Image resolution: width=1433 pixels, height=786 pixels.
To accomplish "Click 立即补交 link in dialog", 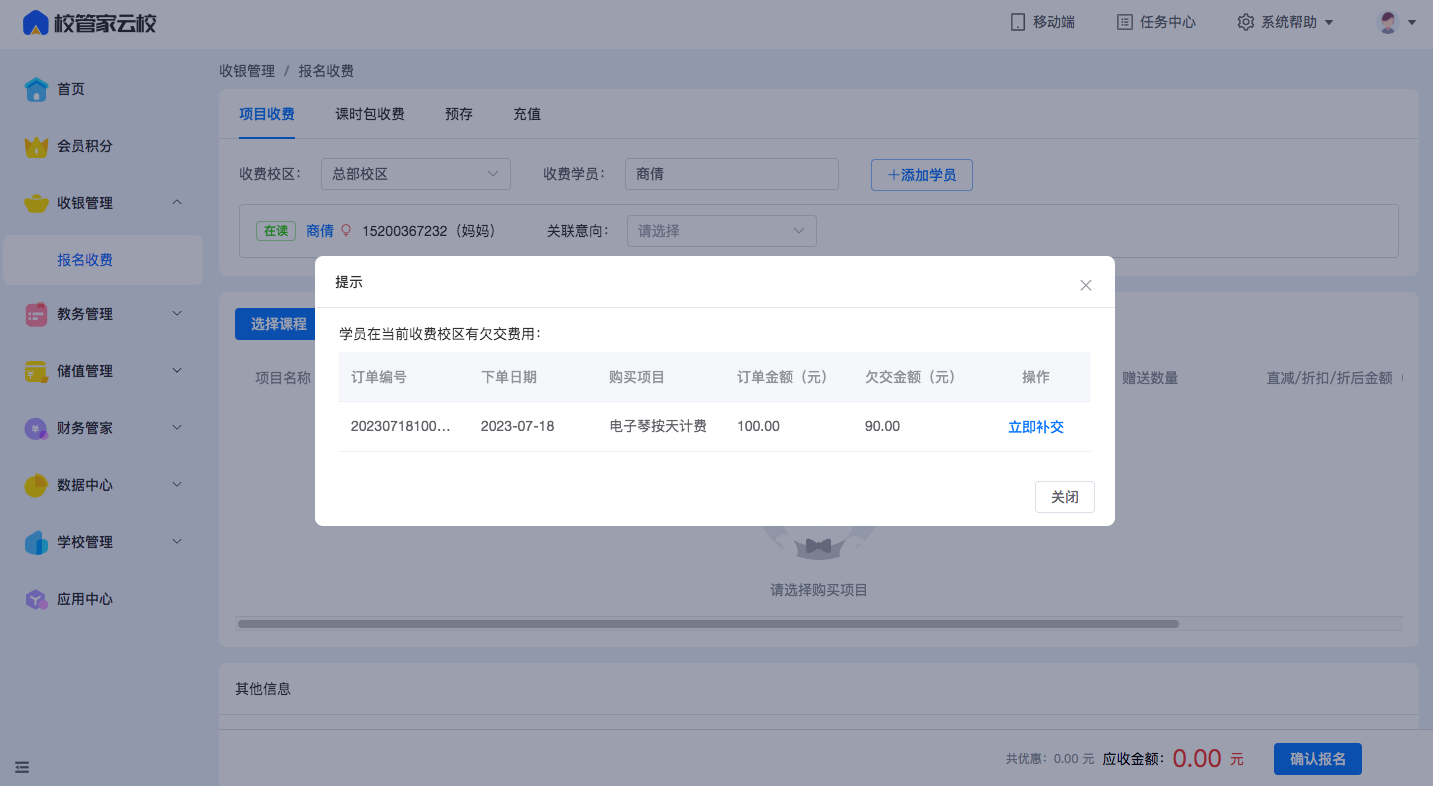I will pos(1036,426).
